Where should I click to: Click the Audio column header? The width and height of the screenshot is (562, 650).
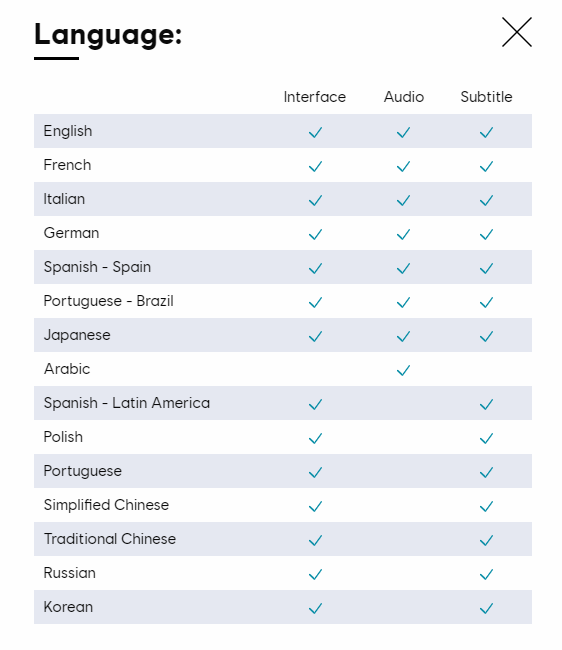[x=404, y=97]
